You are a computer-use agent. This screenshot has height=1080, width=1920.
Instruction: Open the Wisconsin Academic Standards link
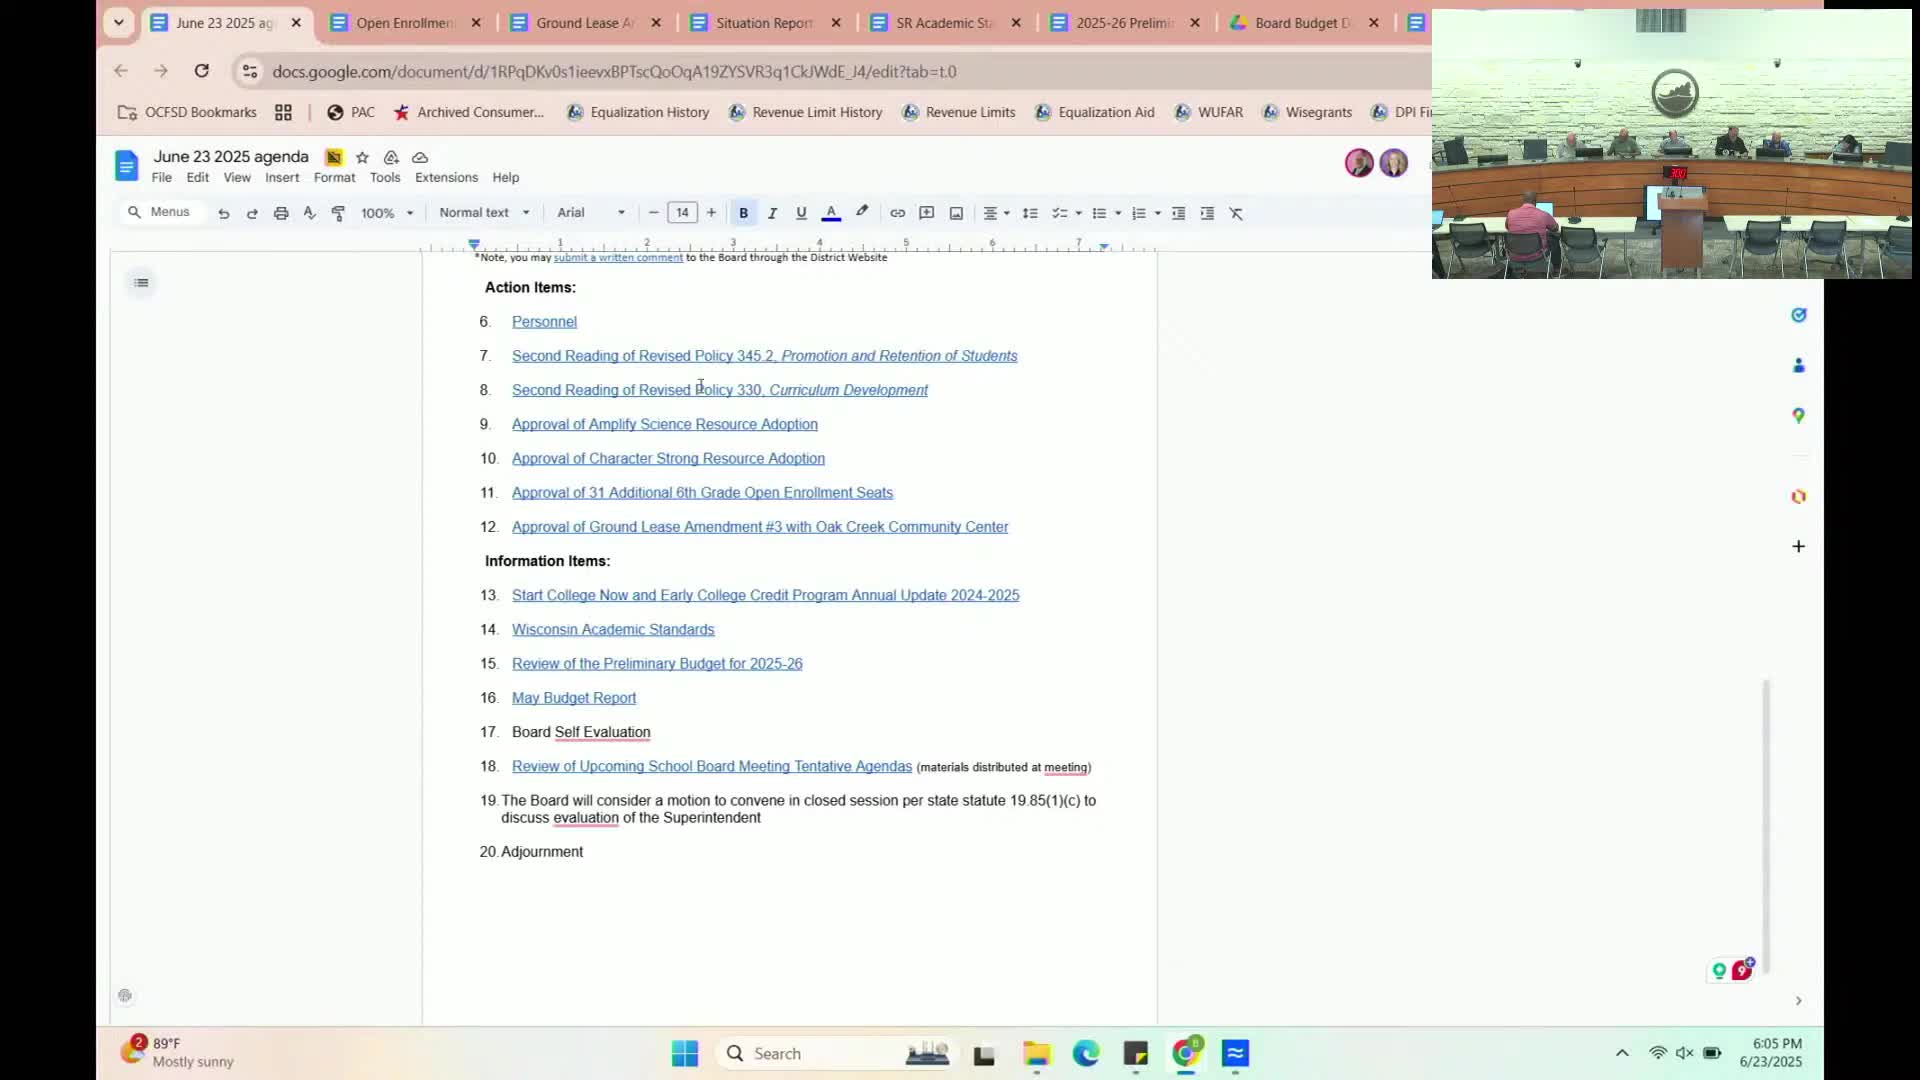pyautogui.click(x=613, y=630)
